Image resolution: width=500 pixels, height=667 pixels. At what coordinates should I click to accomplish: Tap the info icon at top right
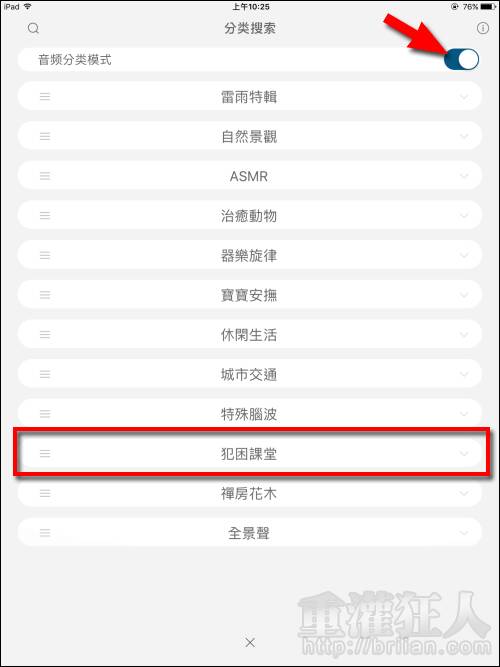tap(482, 29)
